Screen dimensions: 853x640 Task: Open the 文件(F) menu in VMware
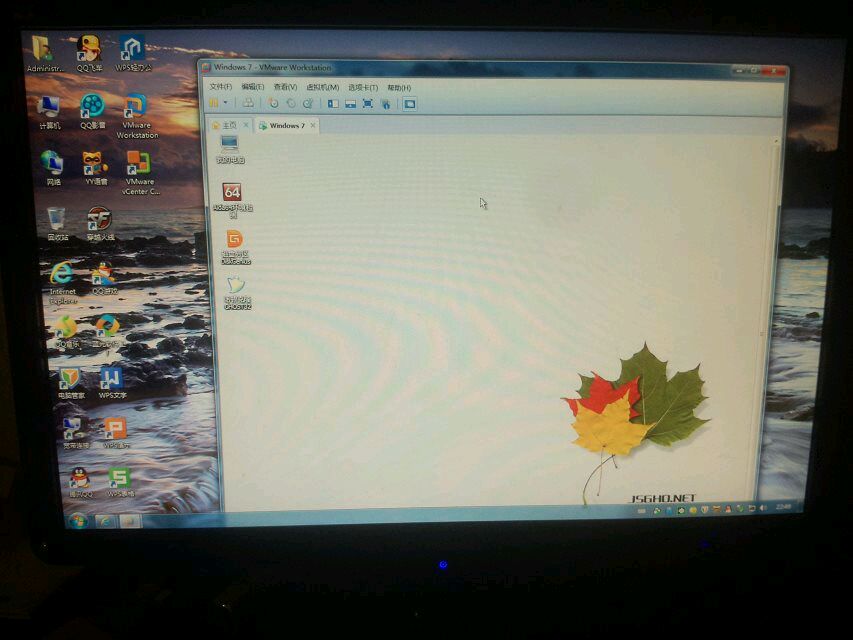[x=220, y=87]
